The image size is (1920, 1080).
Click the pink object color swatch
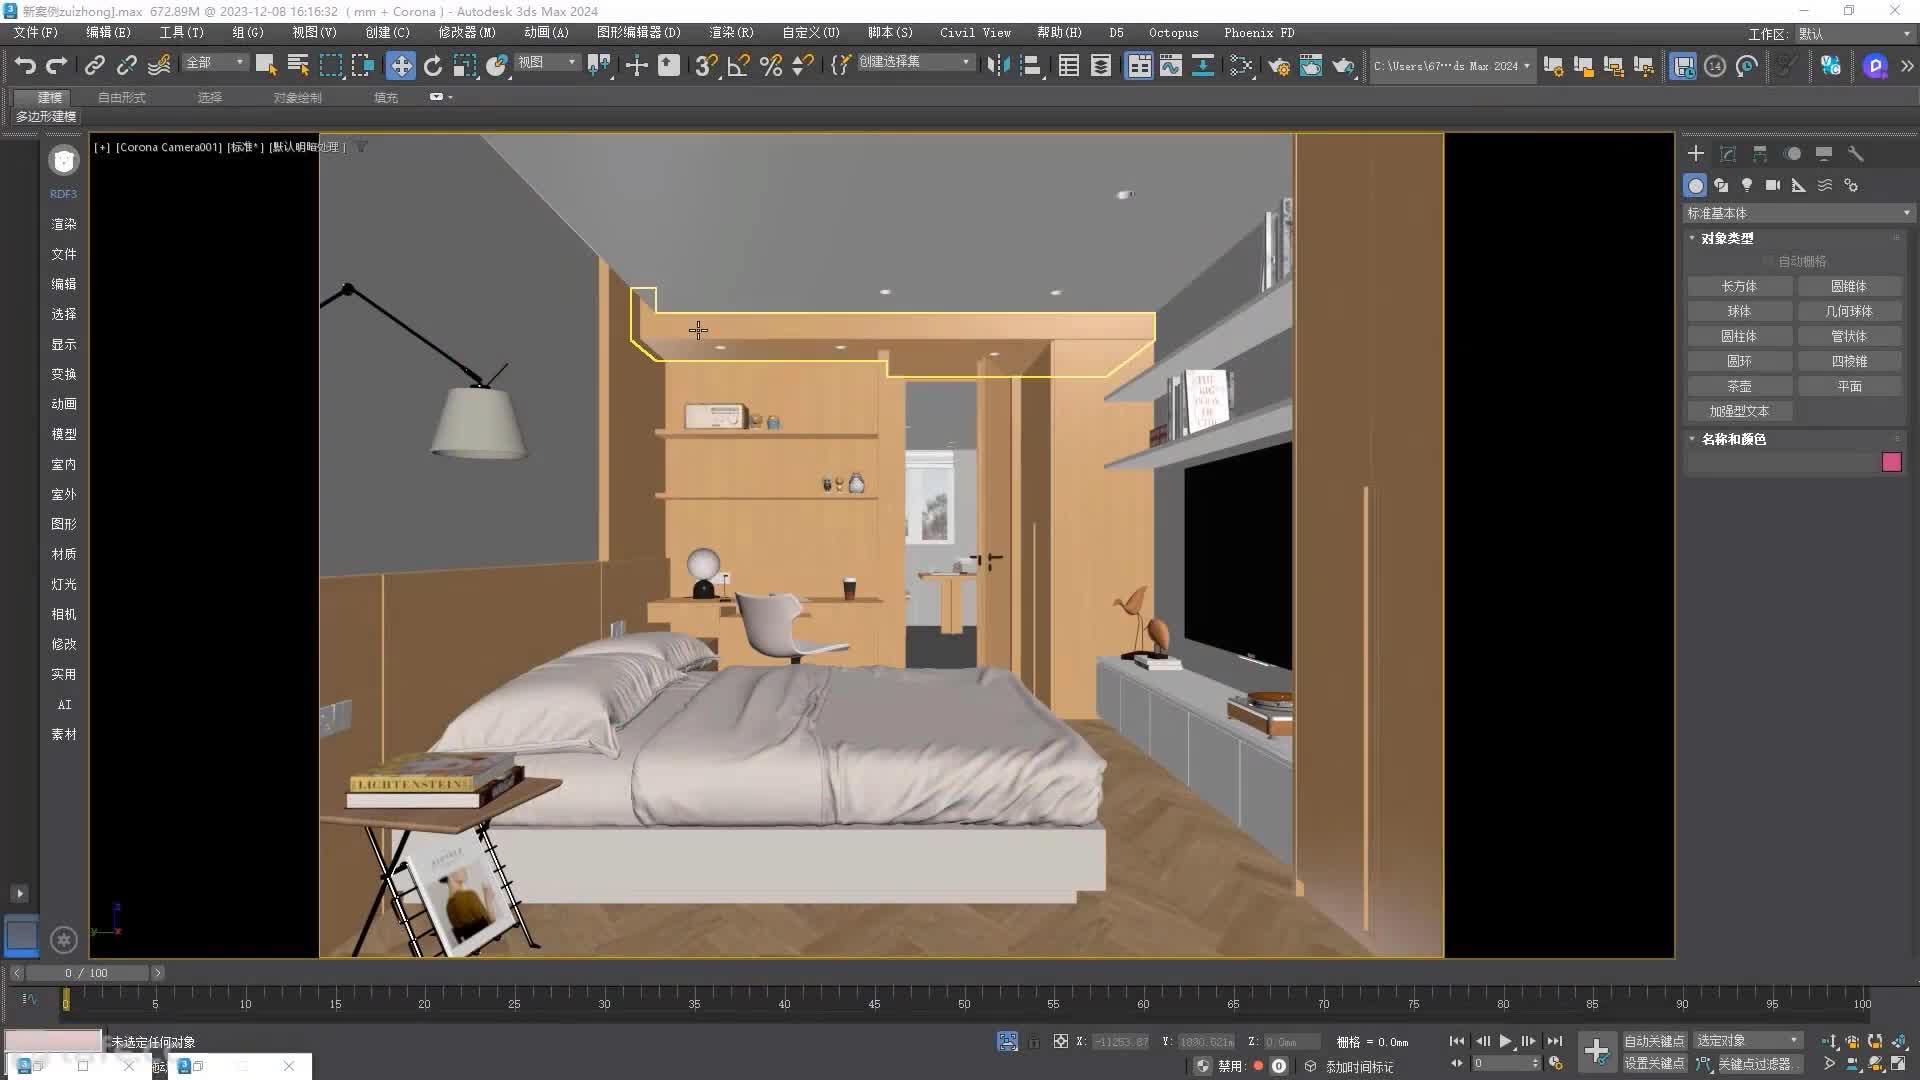(x=1891, y=462)
